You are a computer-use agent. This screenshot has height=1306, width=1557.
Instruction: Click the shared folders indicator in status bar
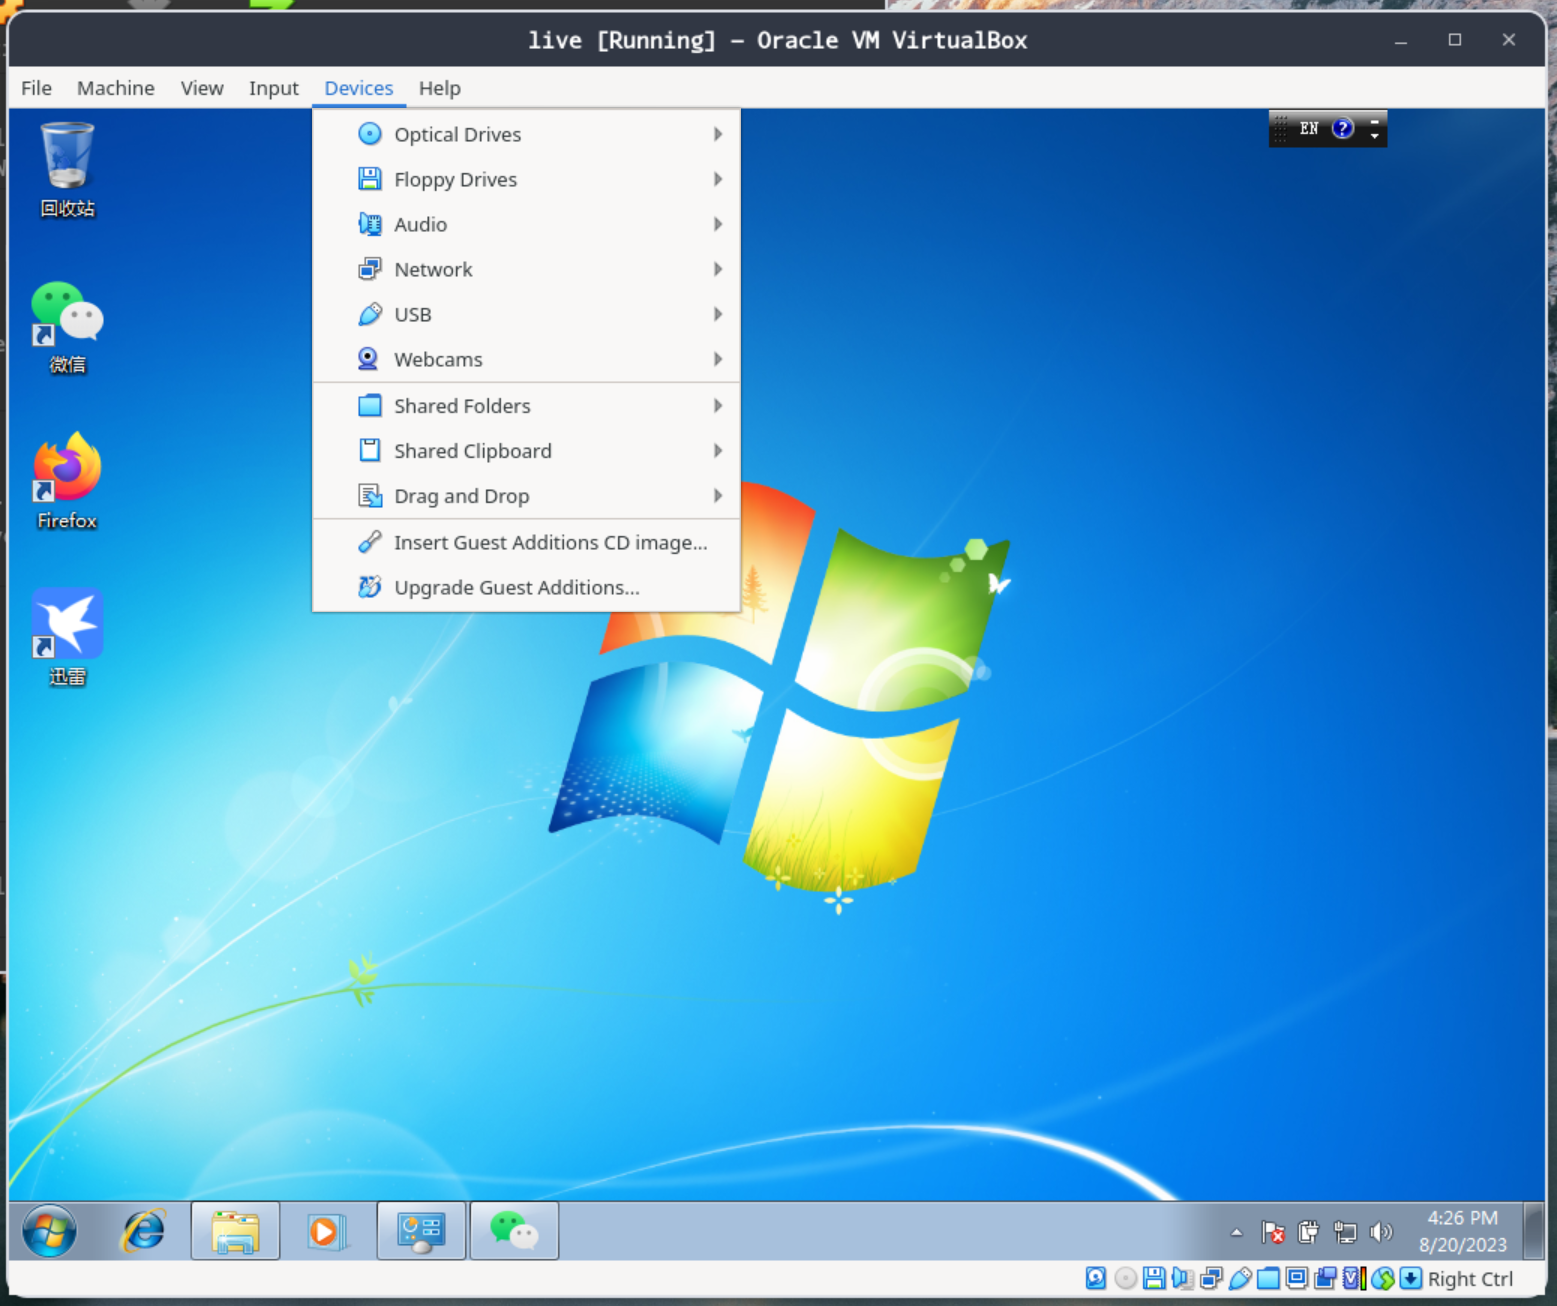(1268, 1278)
